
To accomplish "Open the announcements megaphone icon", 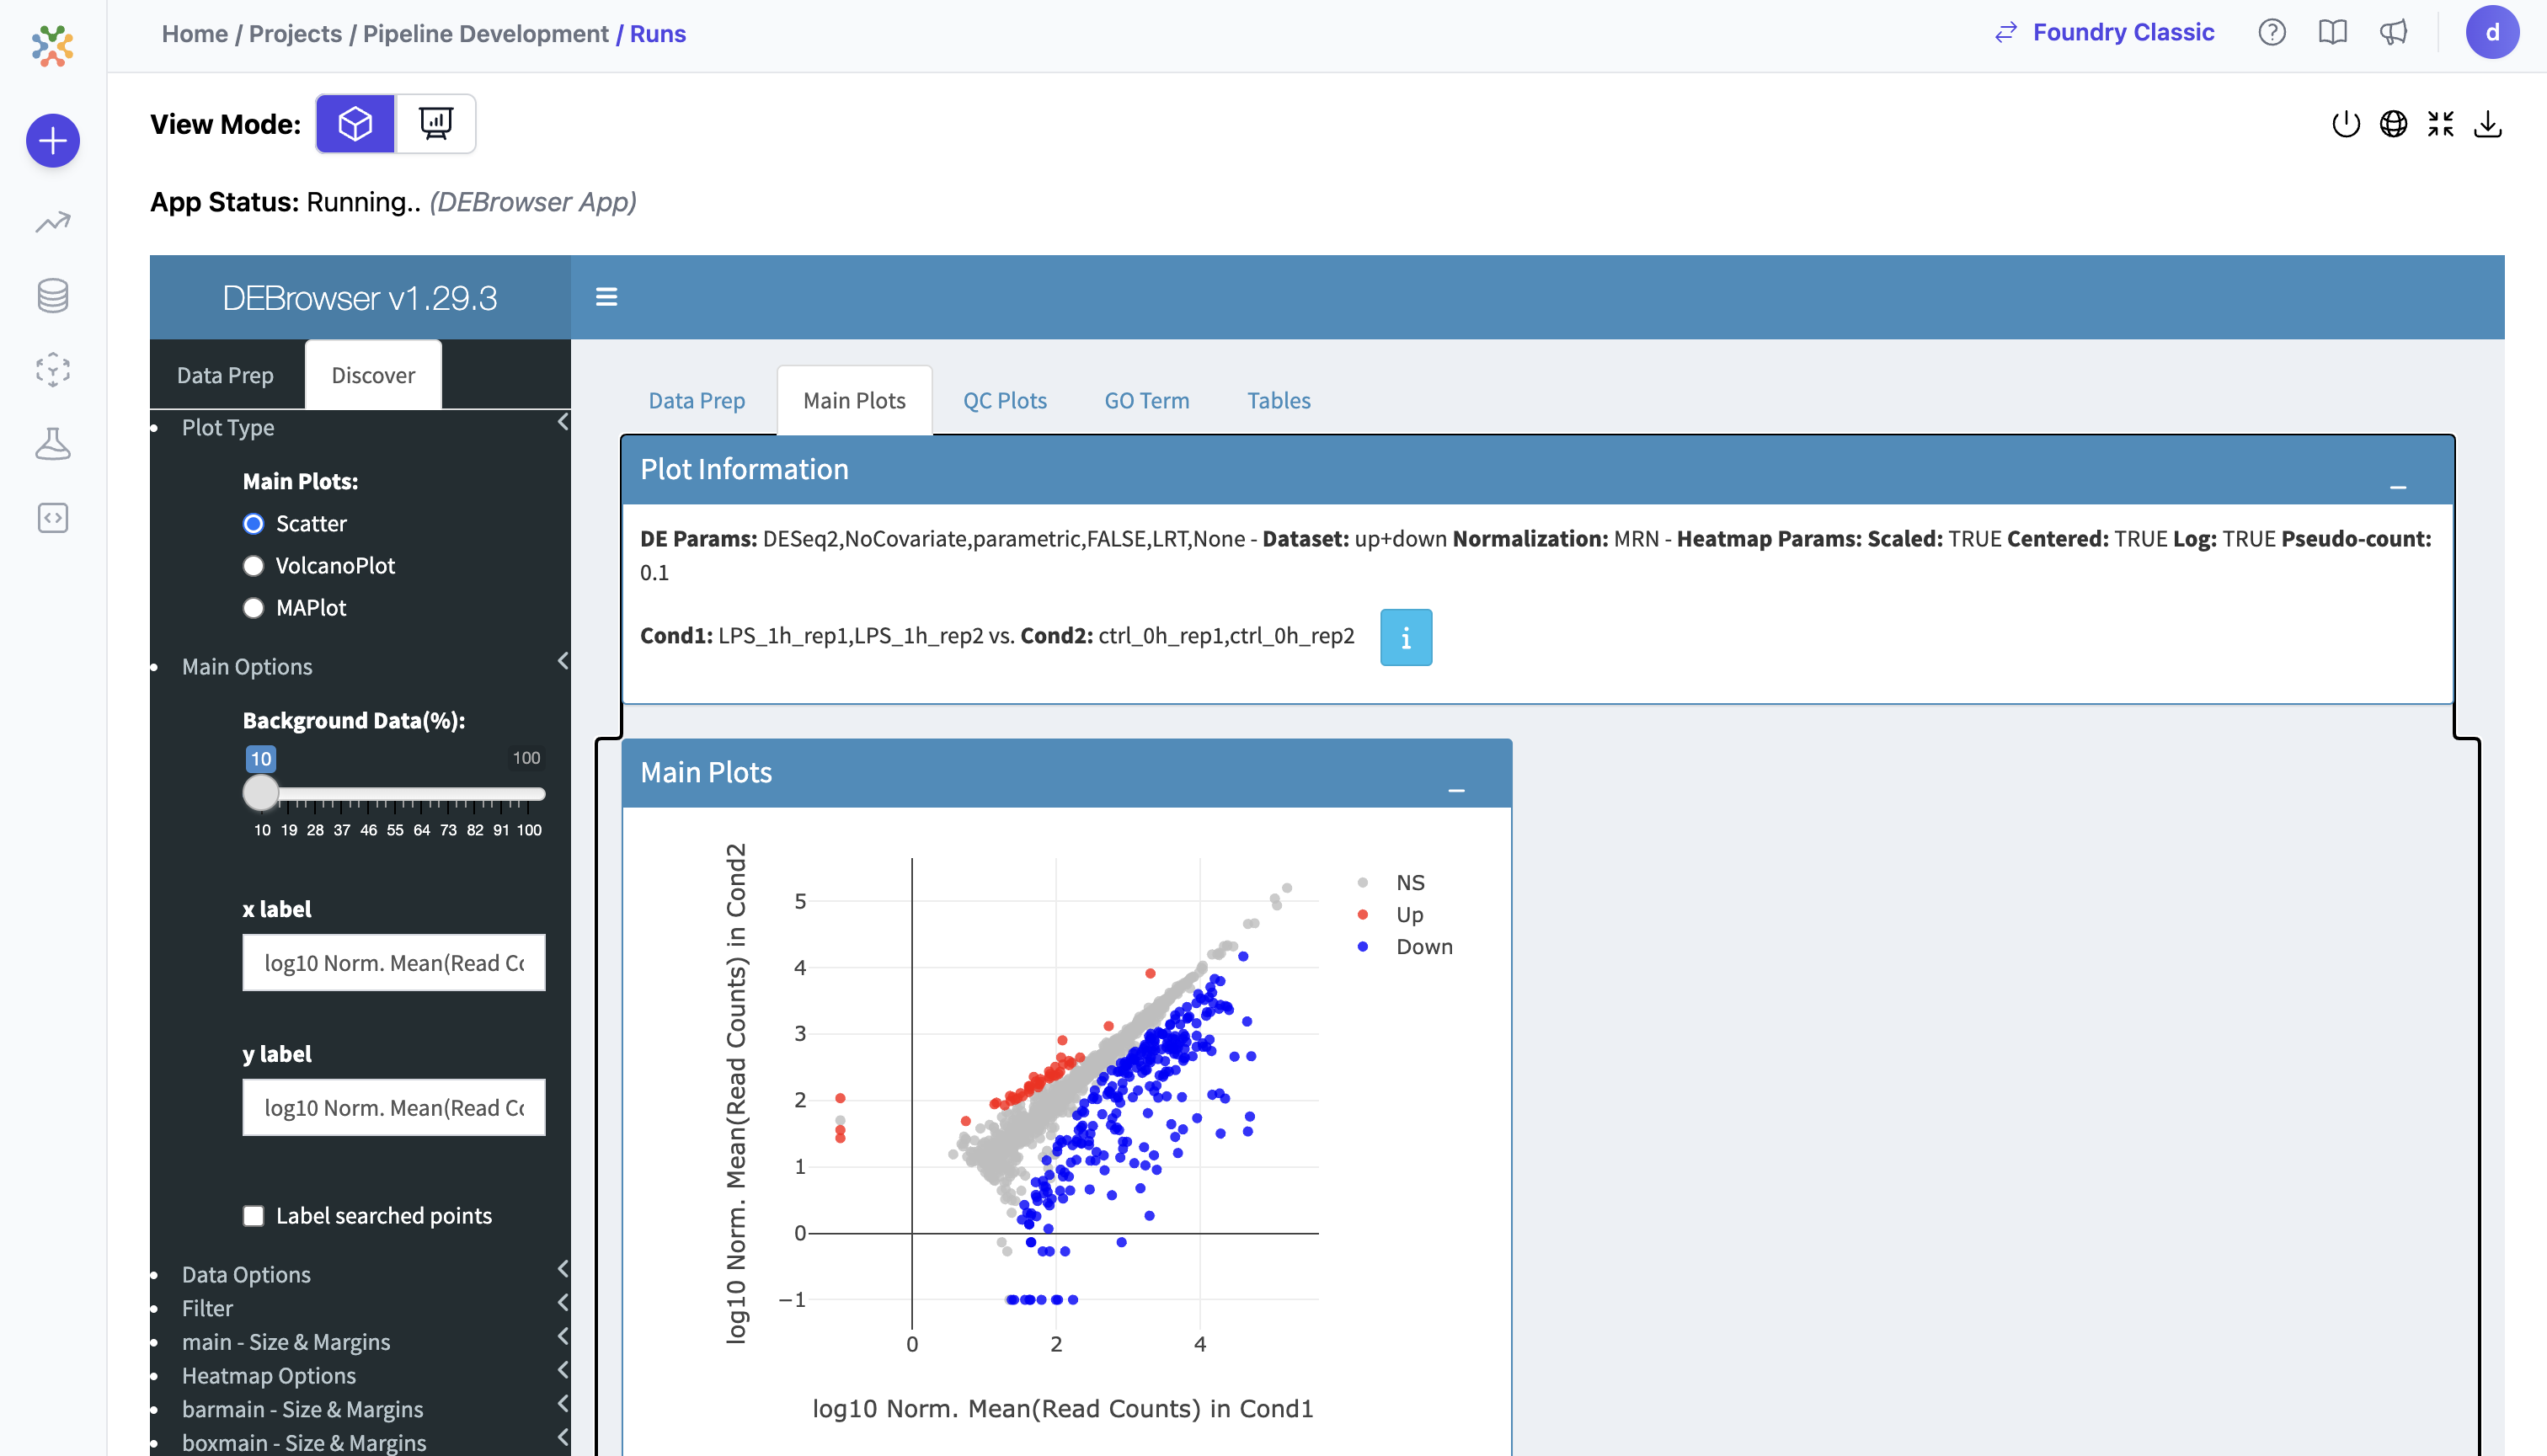I will click(x=2393, y=33).
